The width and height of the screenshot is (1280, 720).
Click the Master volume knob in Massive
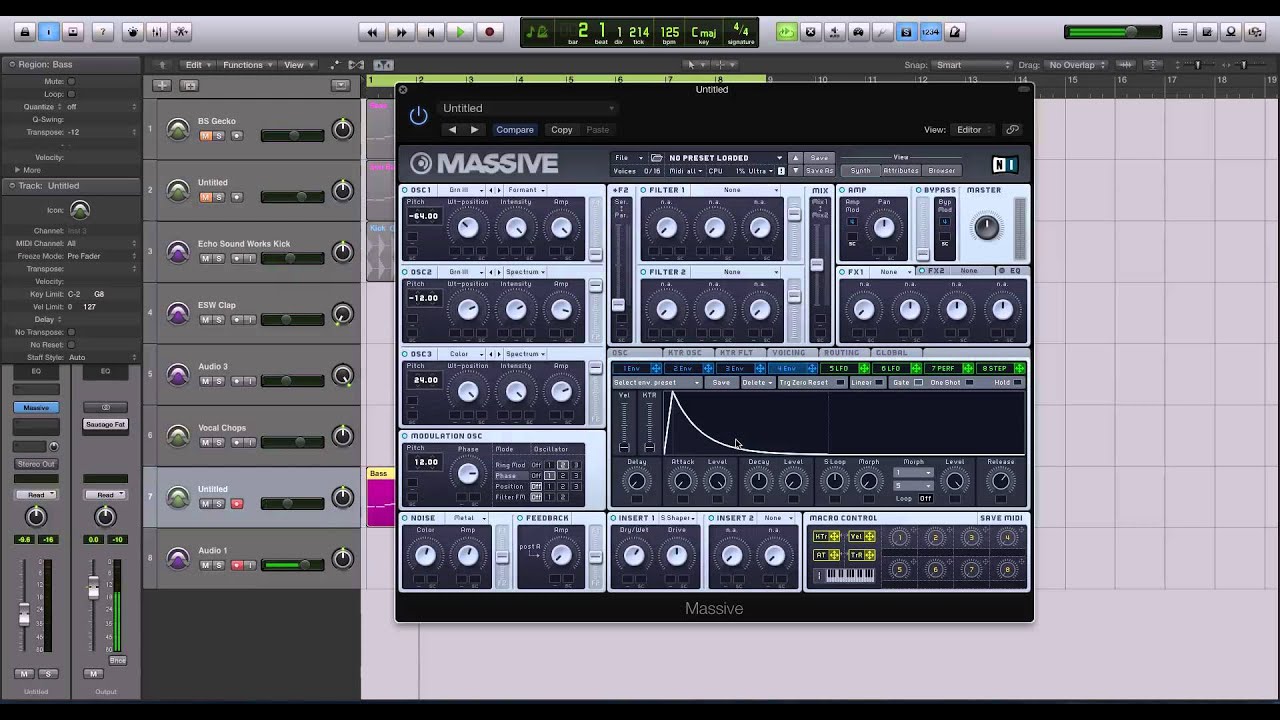(x=986, y=227)
